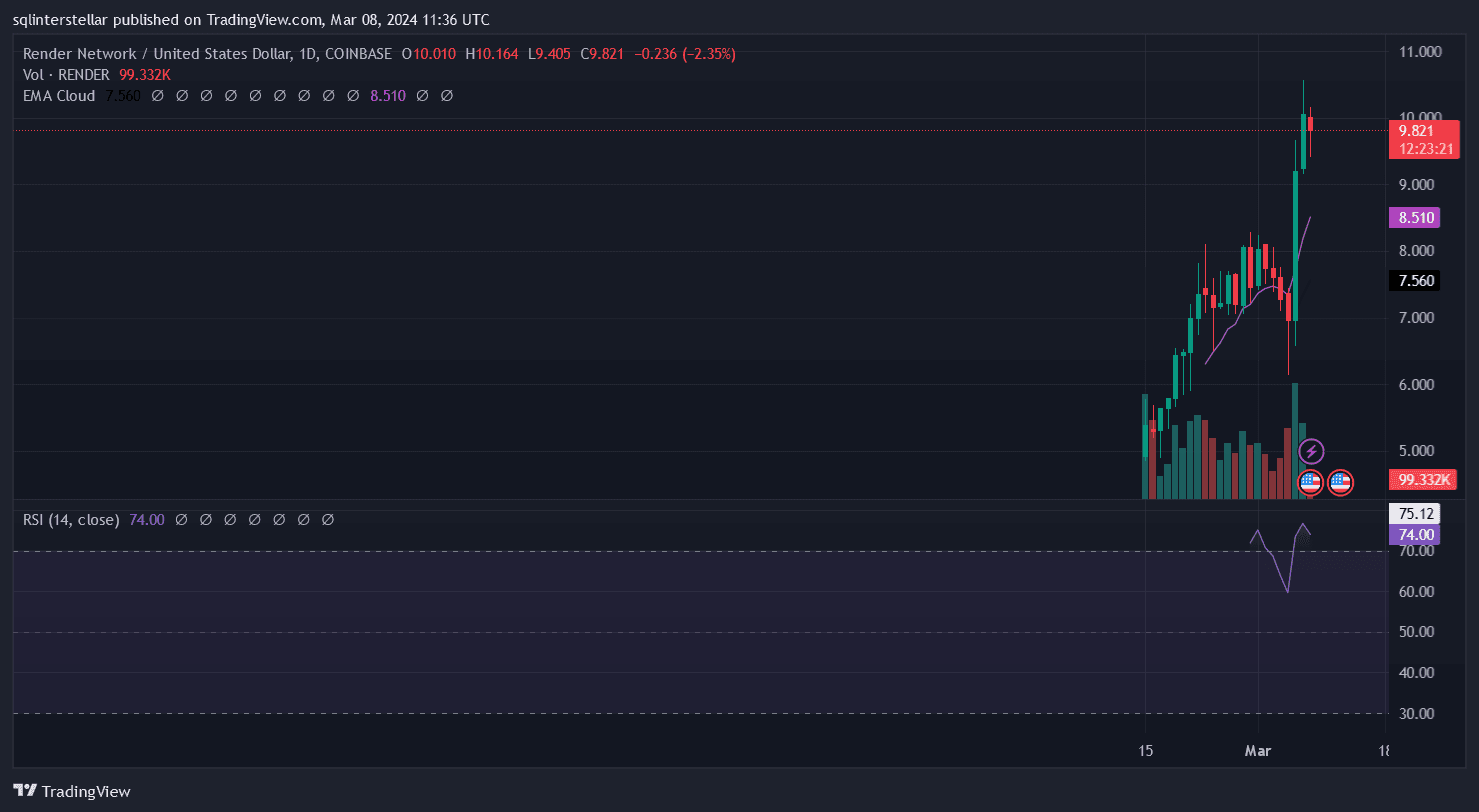Click the latest red candlestick near 10.000
Image resolution: width=1479 pixels, height=812 pixels.
[1310, 124]
